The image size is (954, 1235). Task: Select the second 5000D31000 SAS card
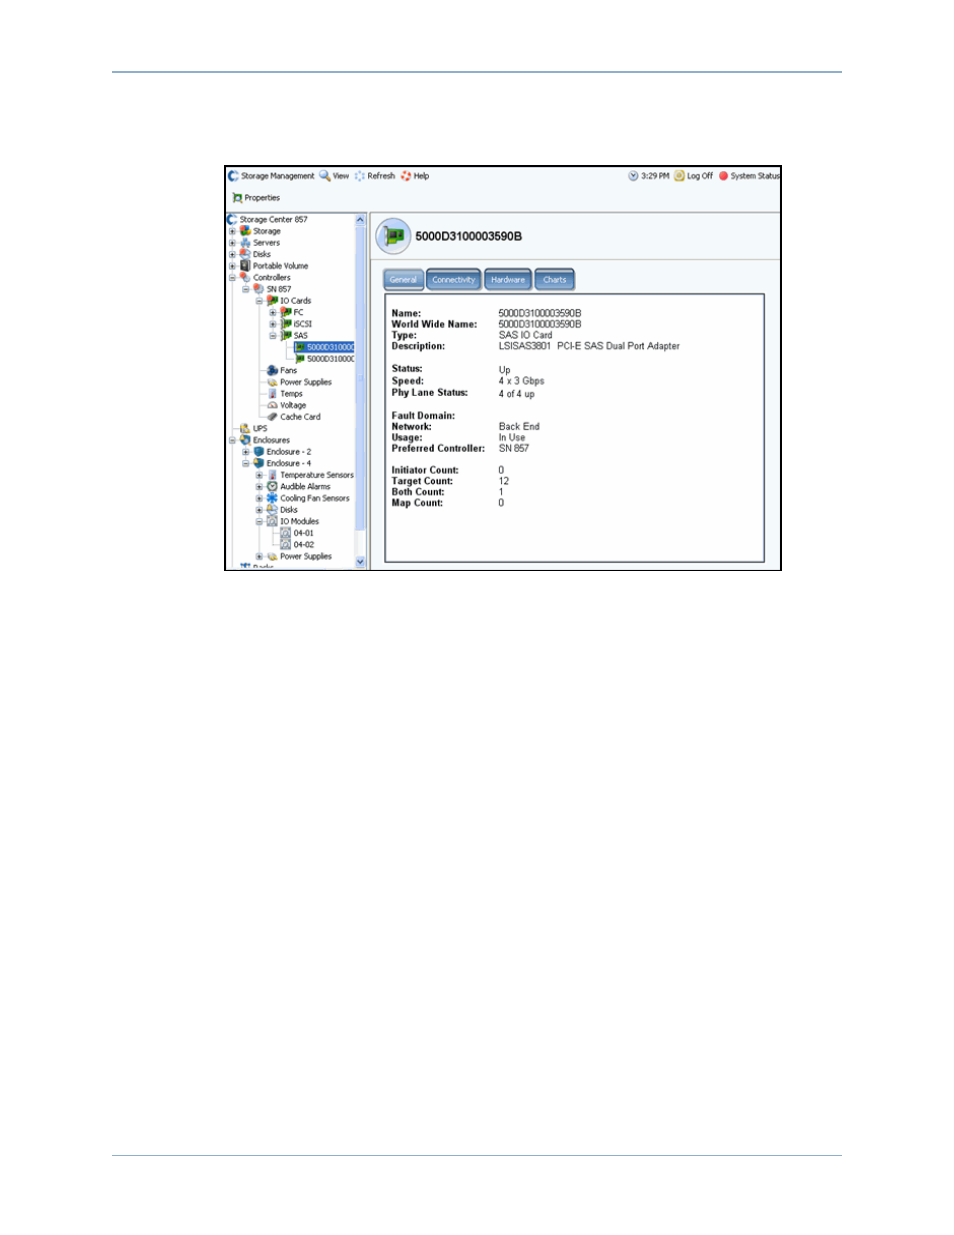[x=325, y=359]
